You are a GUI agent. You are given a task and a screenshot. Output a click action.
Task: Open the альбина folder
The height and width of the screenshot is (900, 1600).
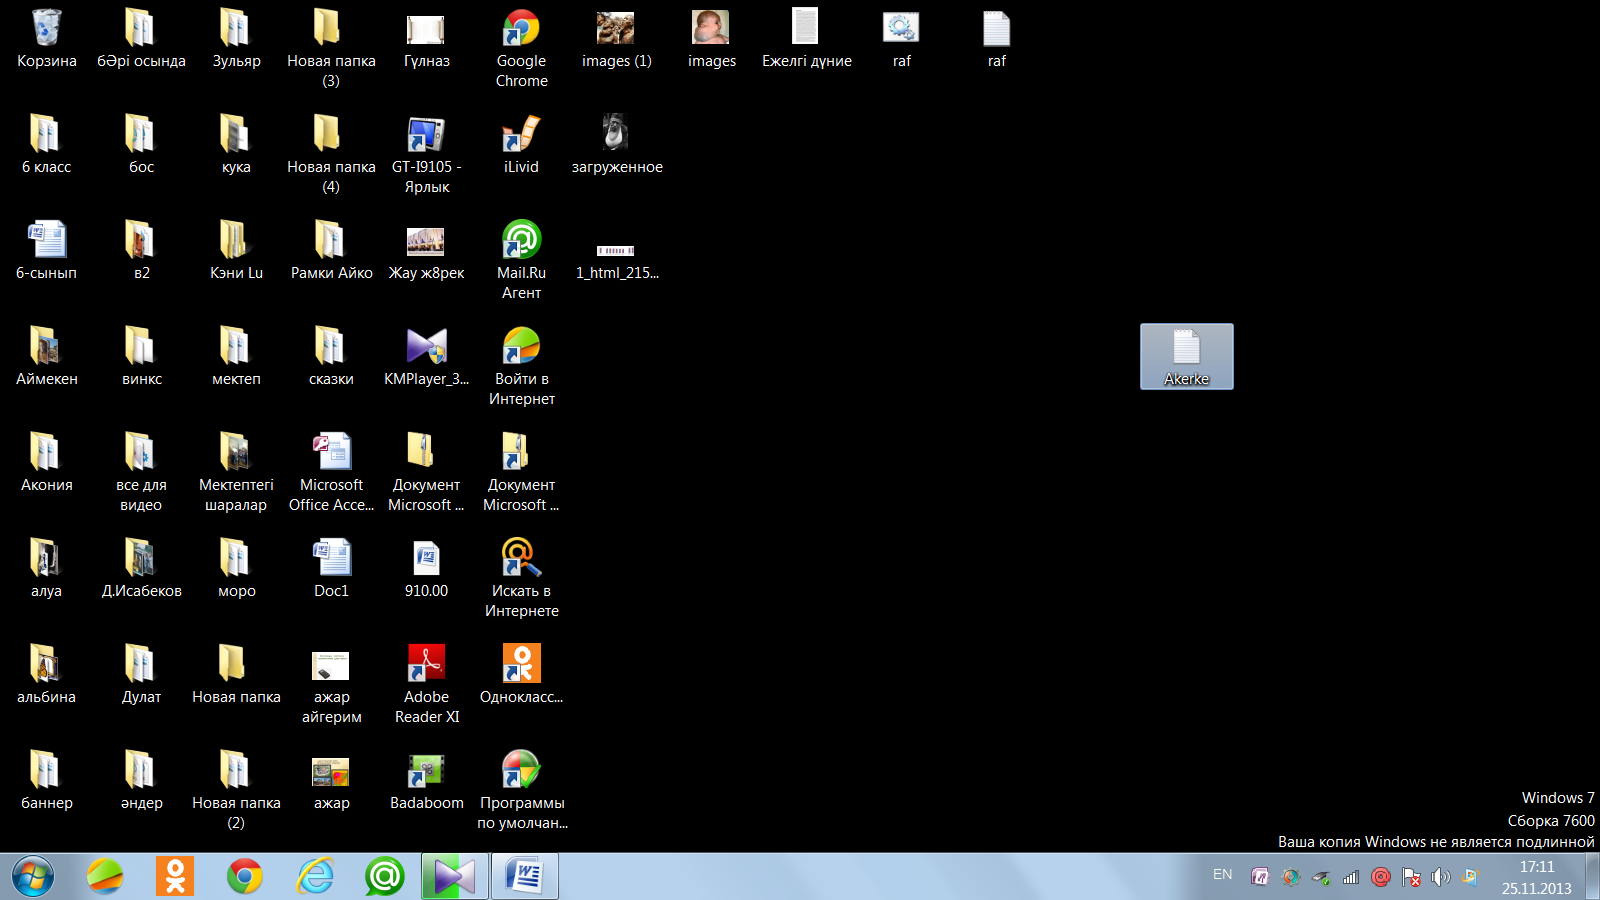click(46, 676)
